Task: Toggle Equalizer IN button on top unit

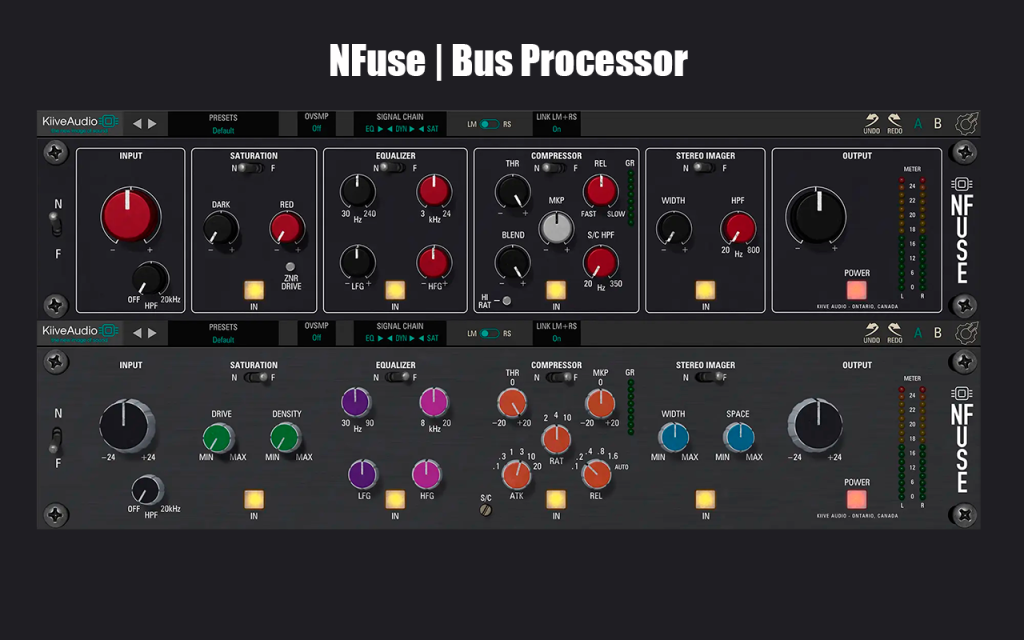Action: pos(395,290)
